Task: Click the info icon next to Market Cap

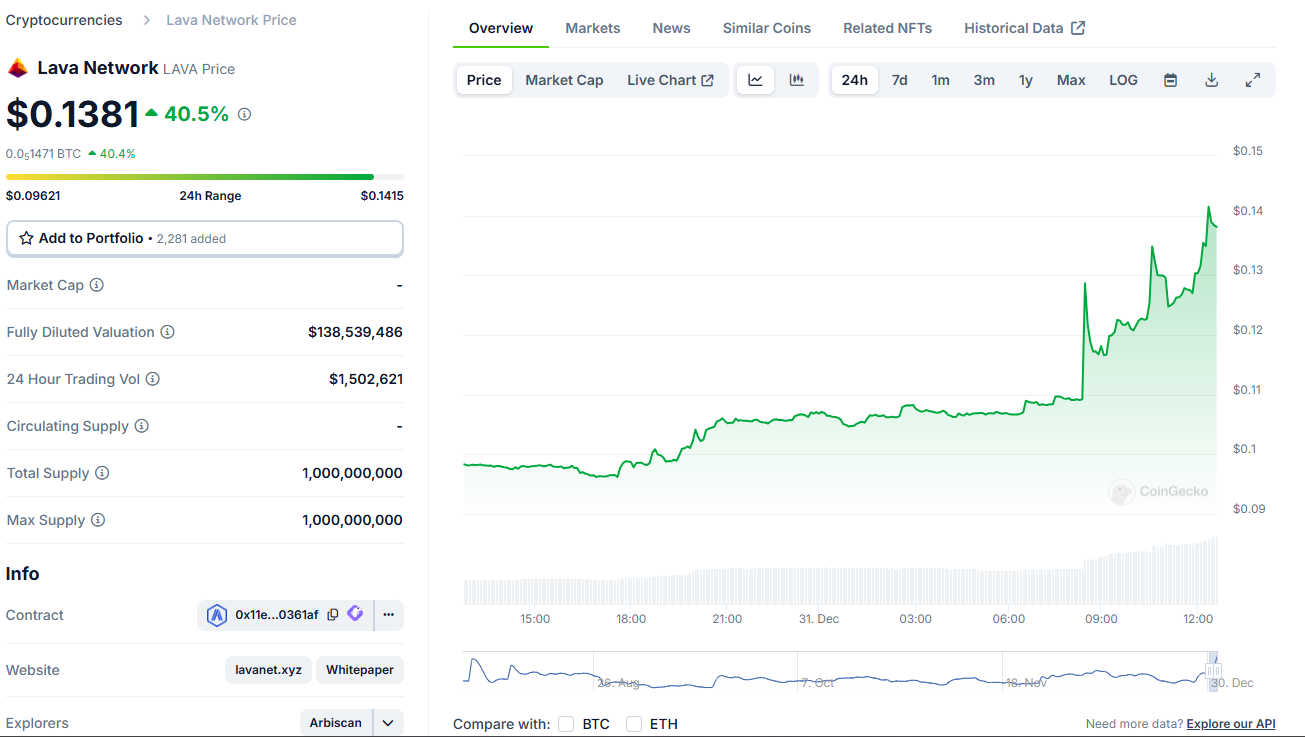Action: click(97, 285)
